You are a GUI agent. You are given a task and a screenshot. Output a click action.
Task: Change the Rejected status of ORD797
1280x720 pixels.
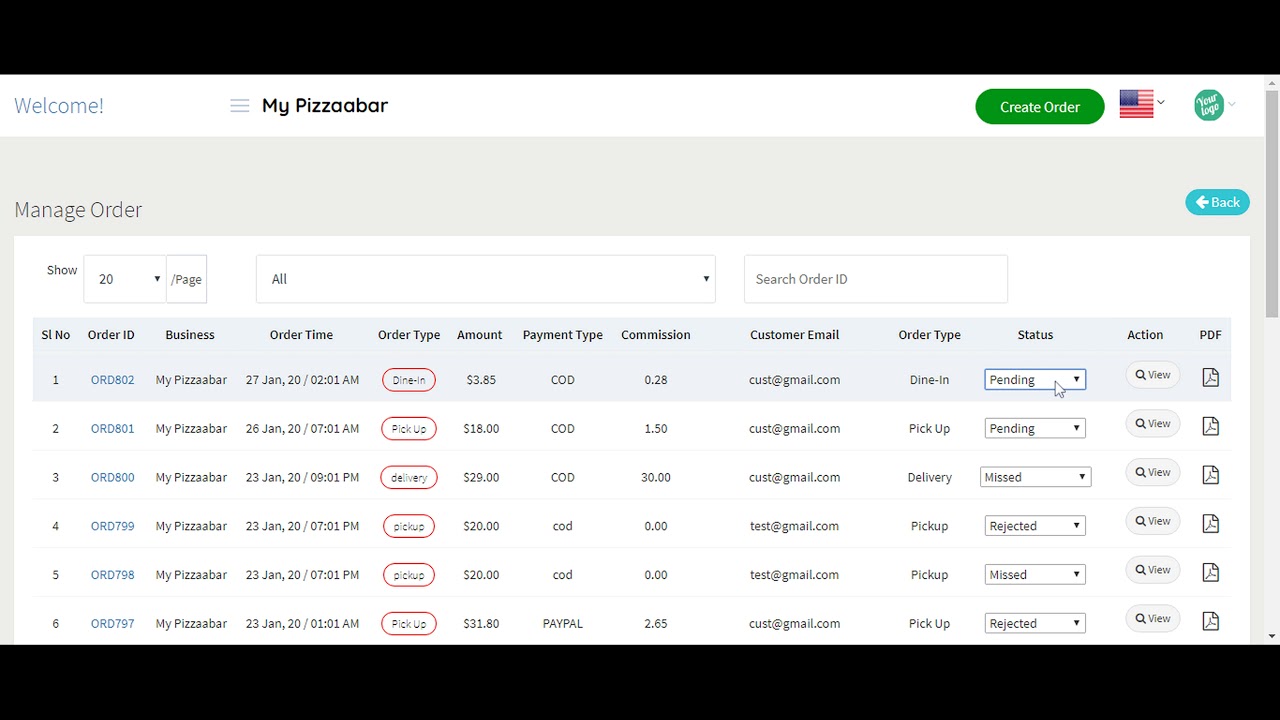coord(1035,623)
